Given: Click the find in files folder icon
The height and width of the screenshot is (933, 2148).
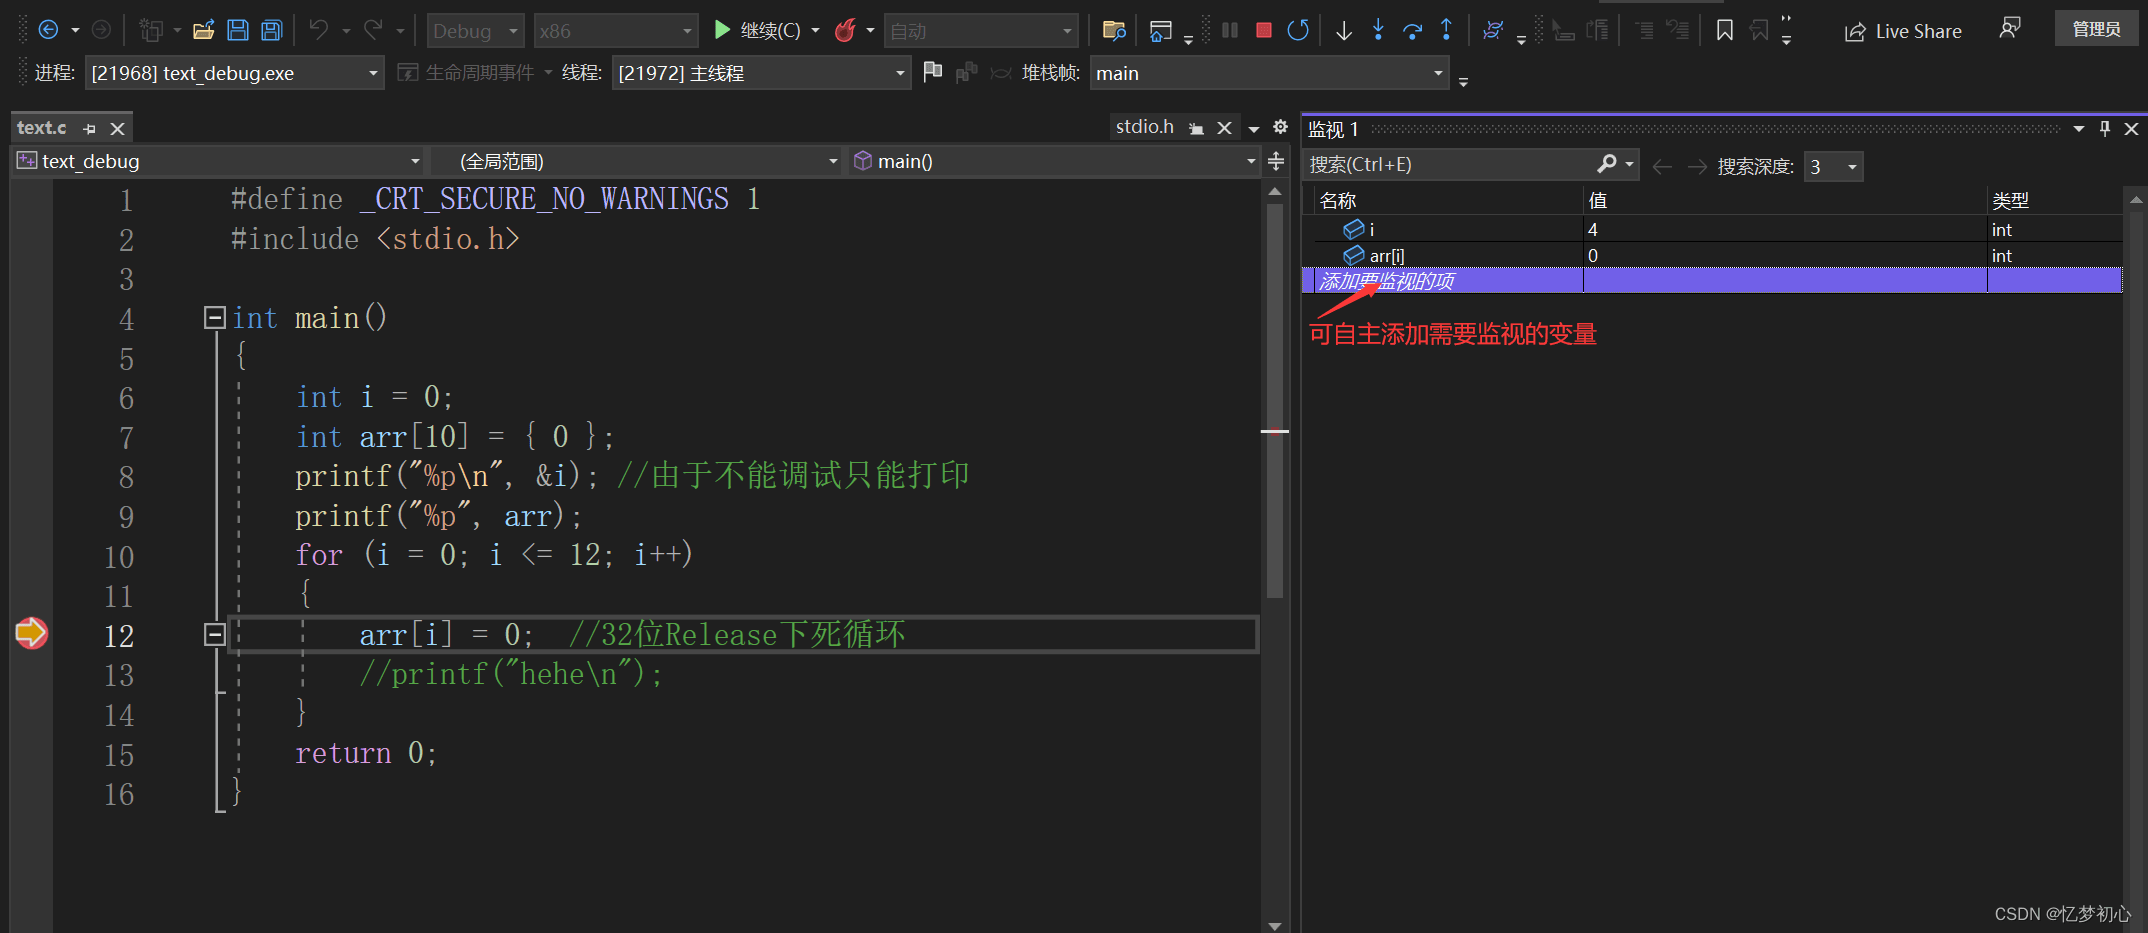Looking at the screenshot, I should [1114, 30].
